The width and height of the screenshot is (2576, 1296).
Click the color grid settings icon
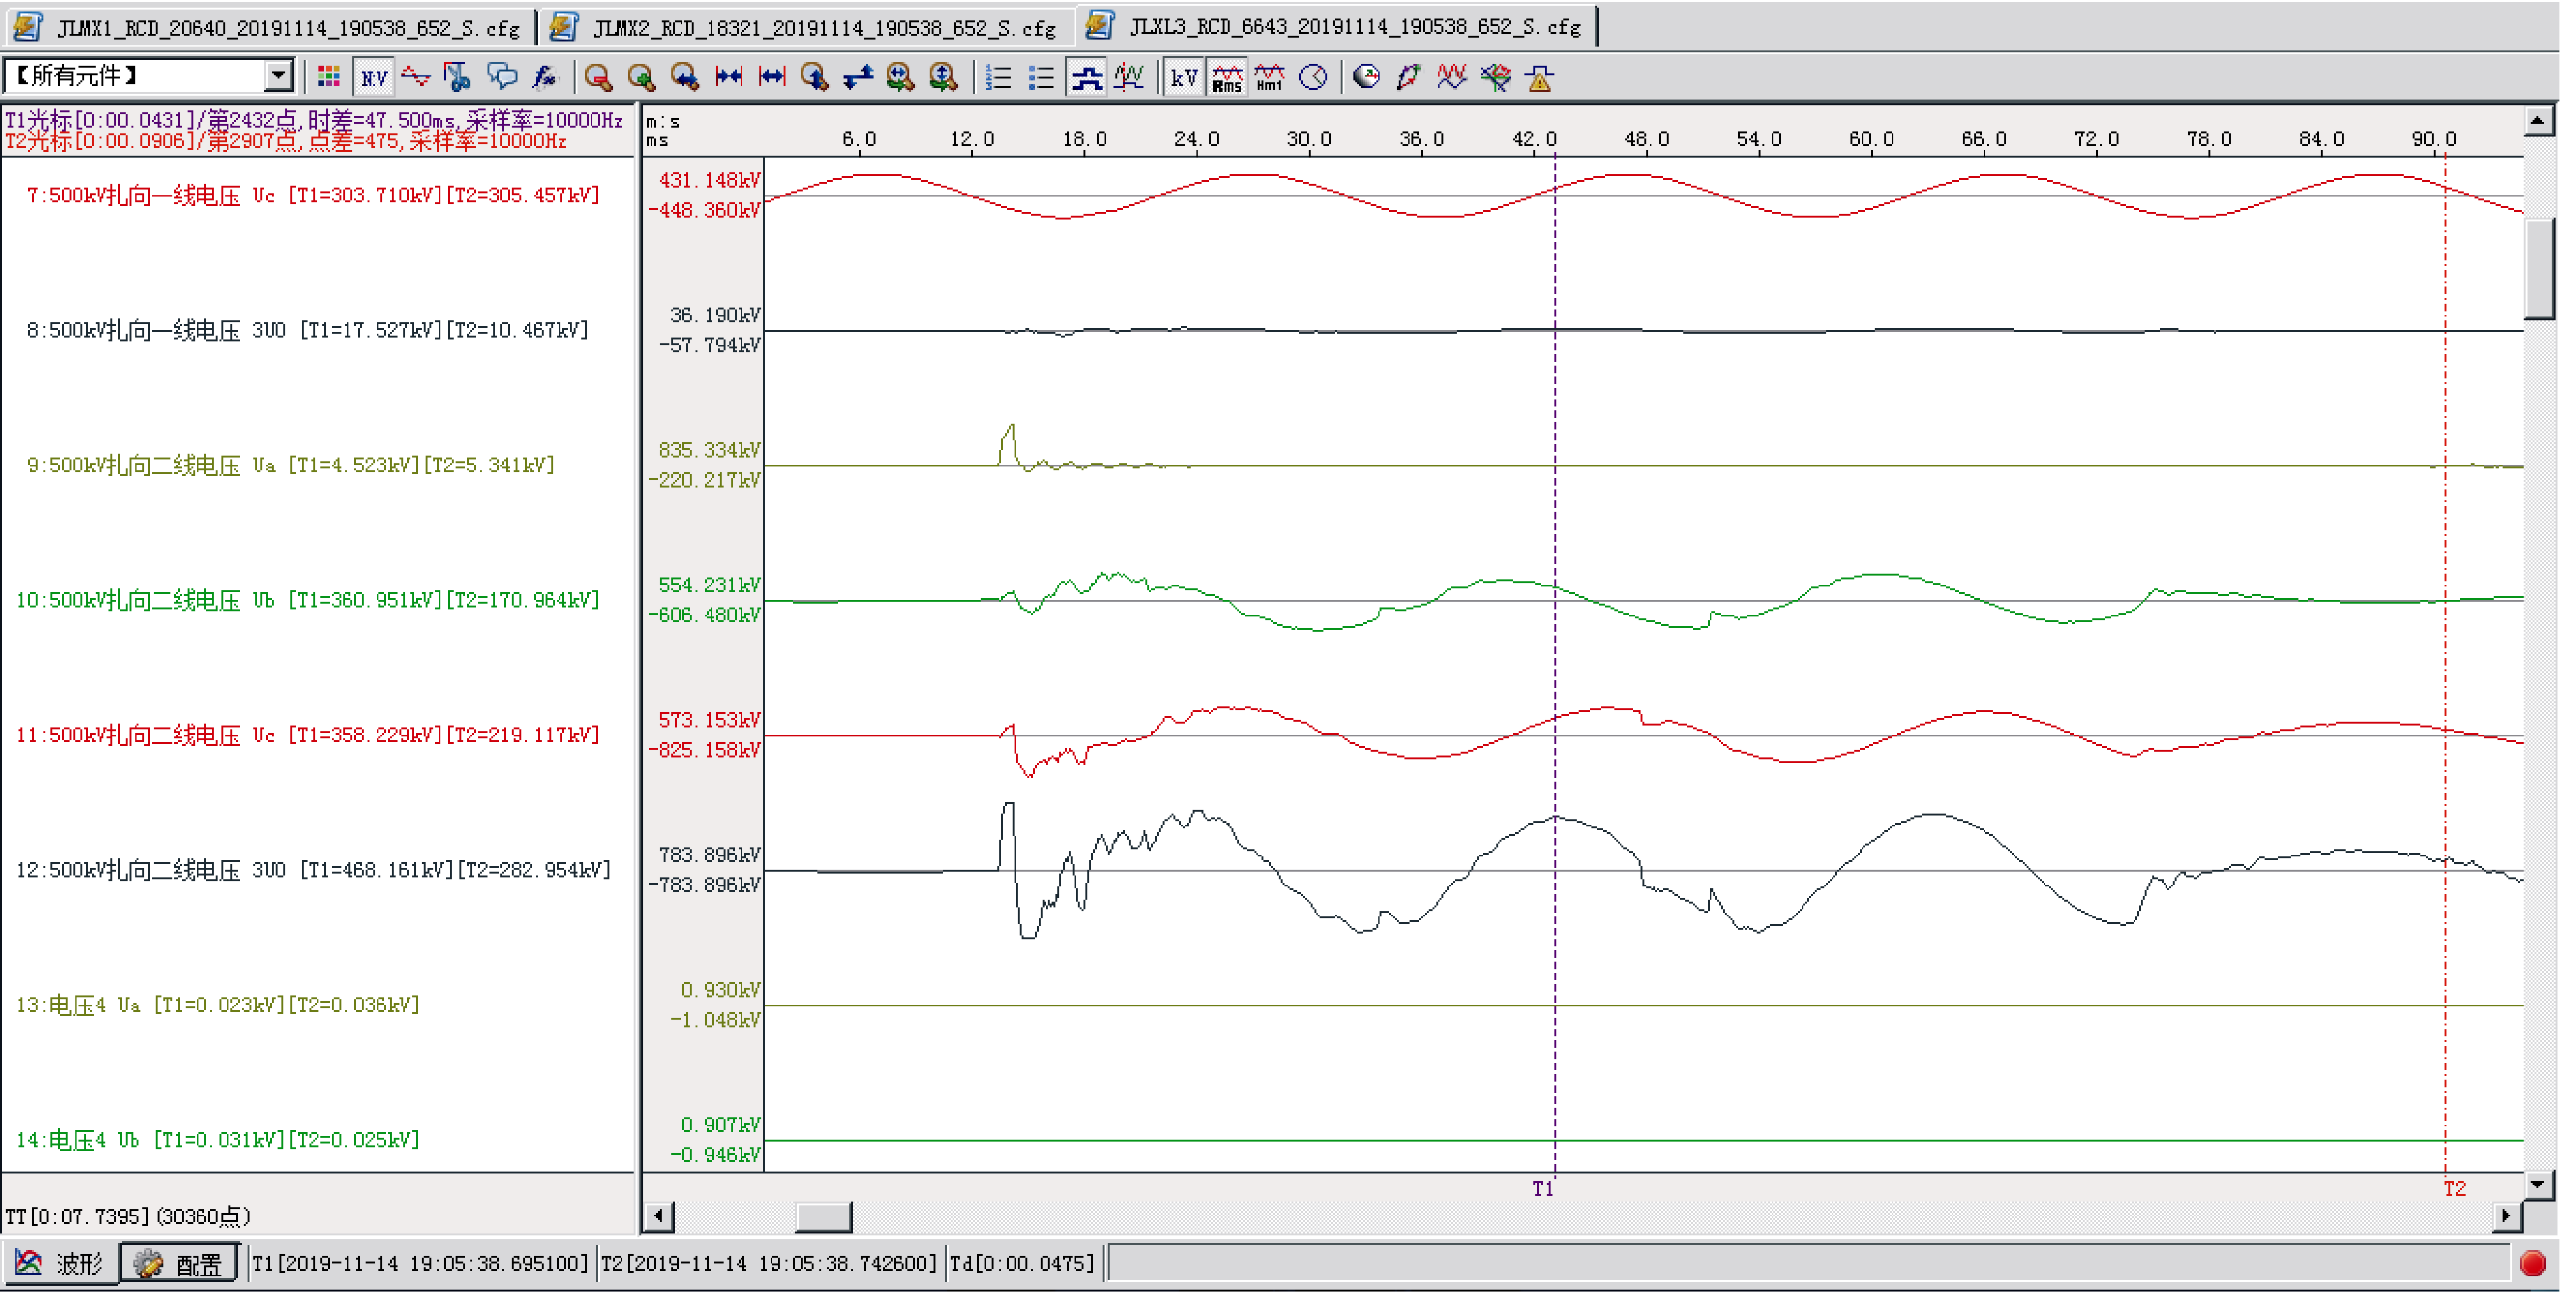(329, 77)
